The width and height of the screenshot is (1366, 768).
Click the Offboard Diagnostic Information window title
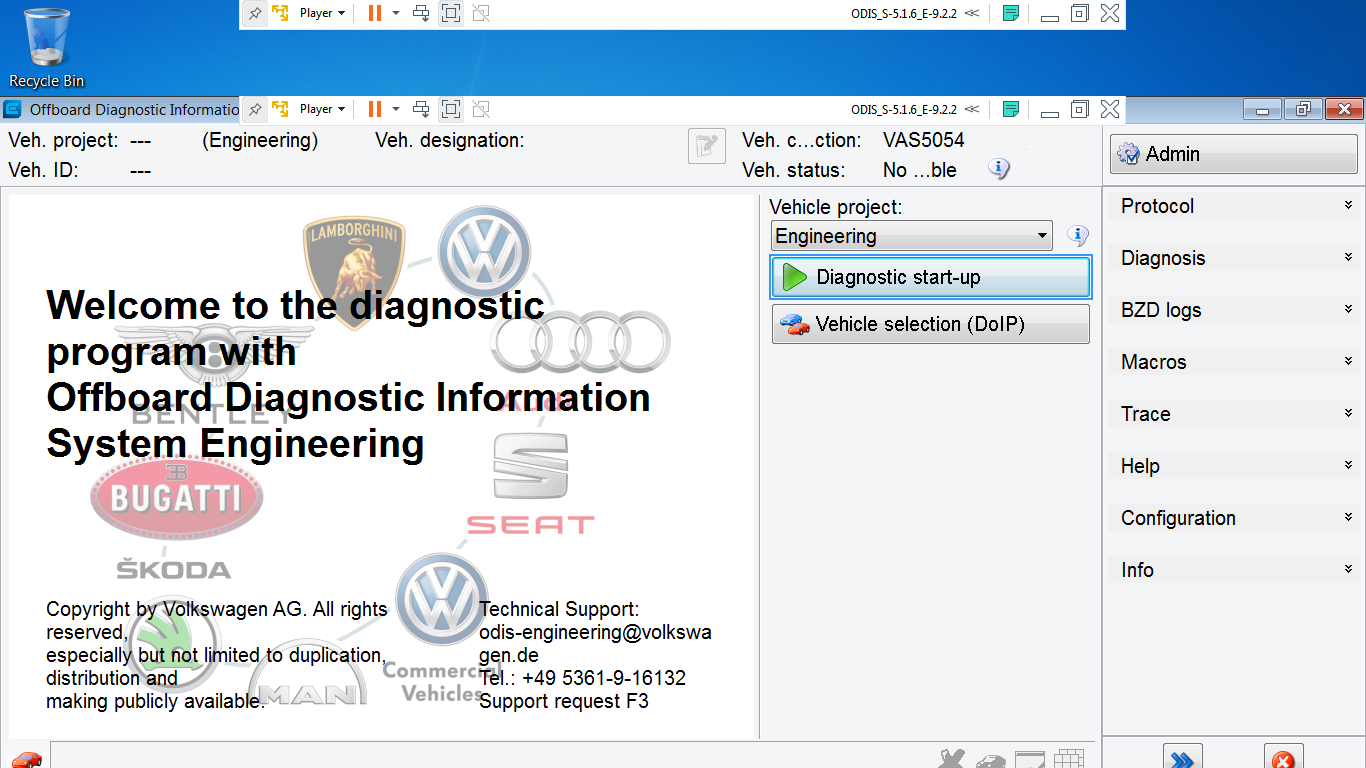click(134, 110)
